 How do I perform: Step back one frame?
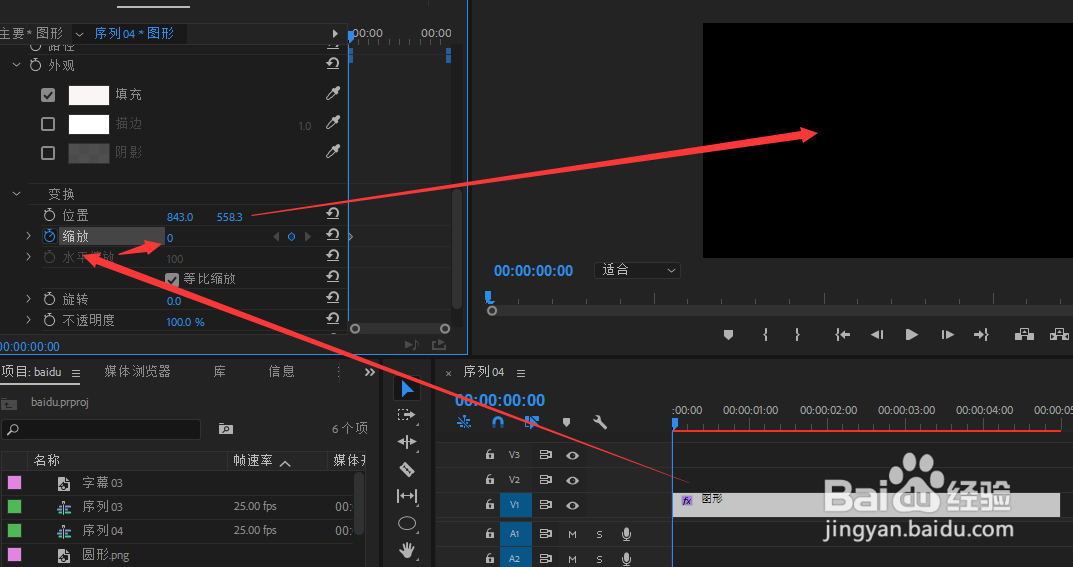tap(877, 334)
